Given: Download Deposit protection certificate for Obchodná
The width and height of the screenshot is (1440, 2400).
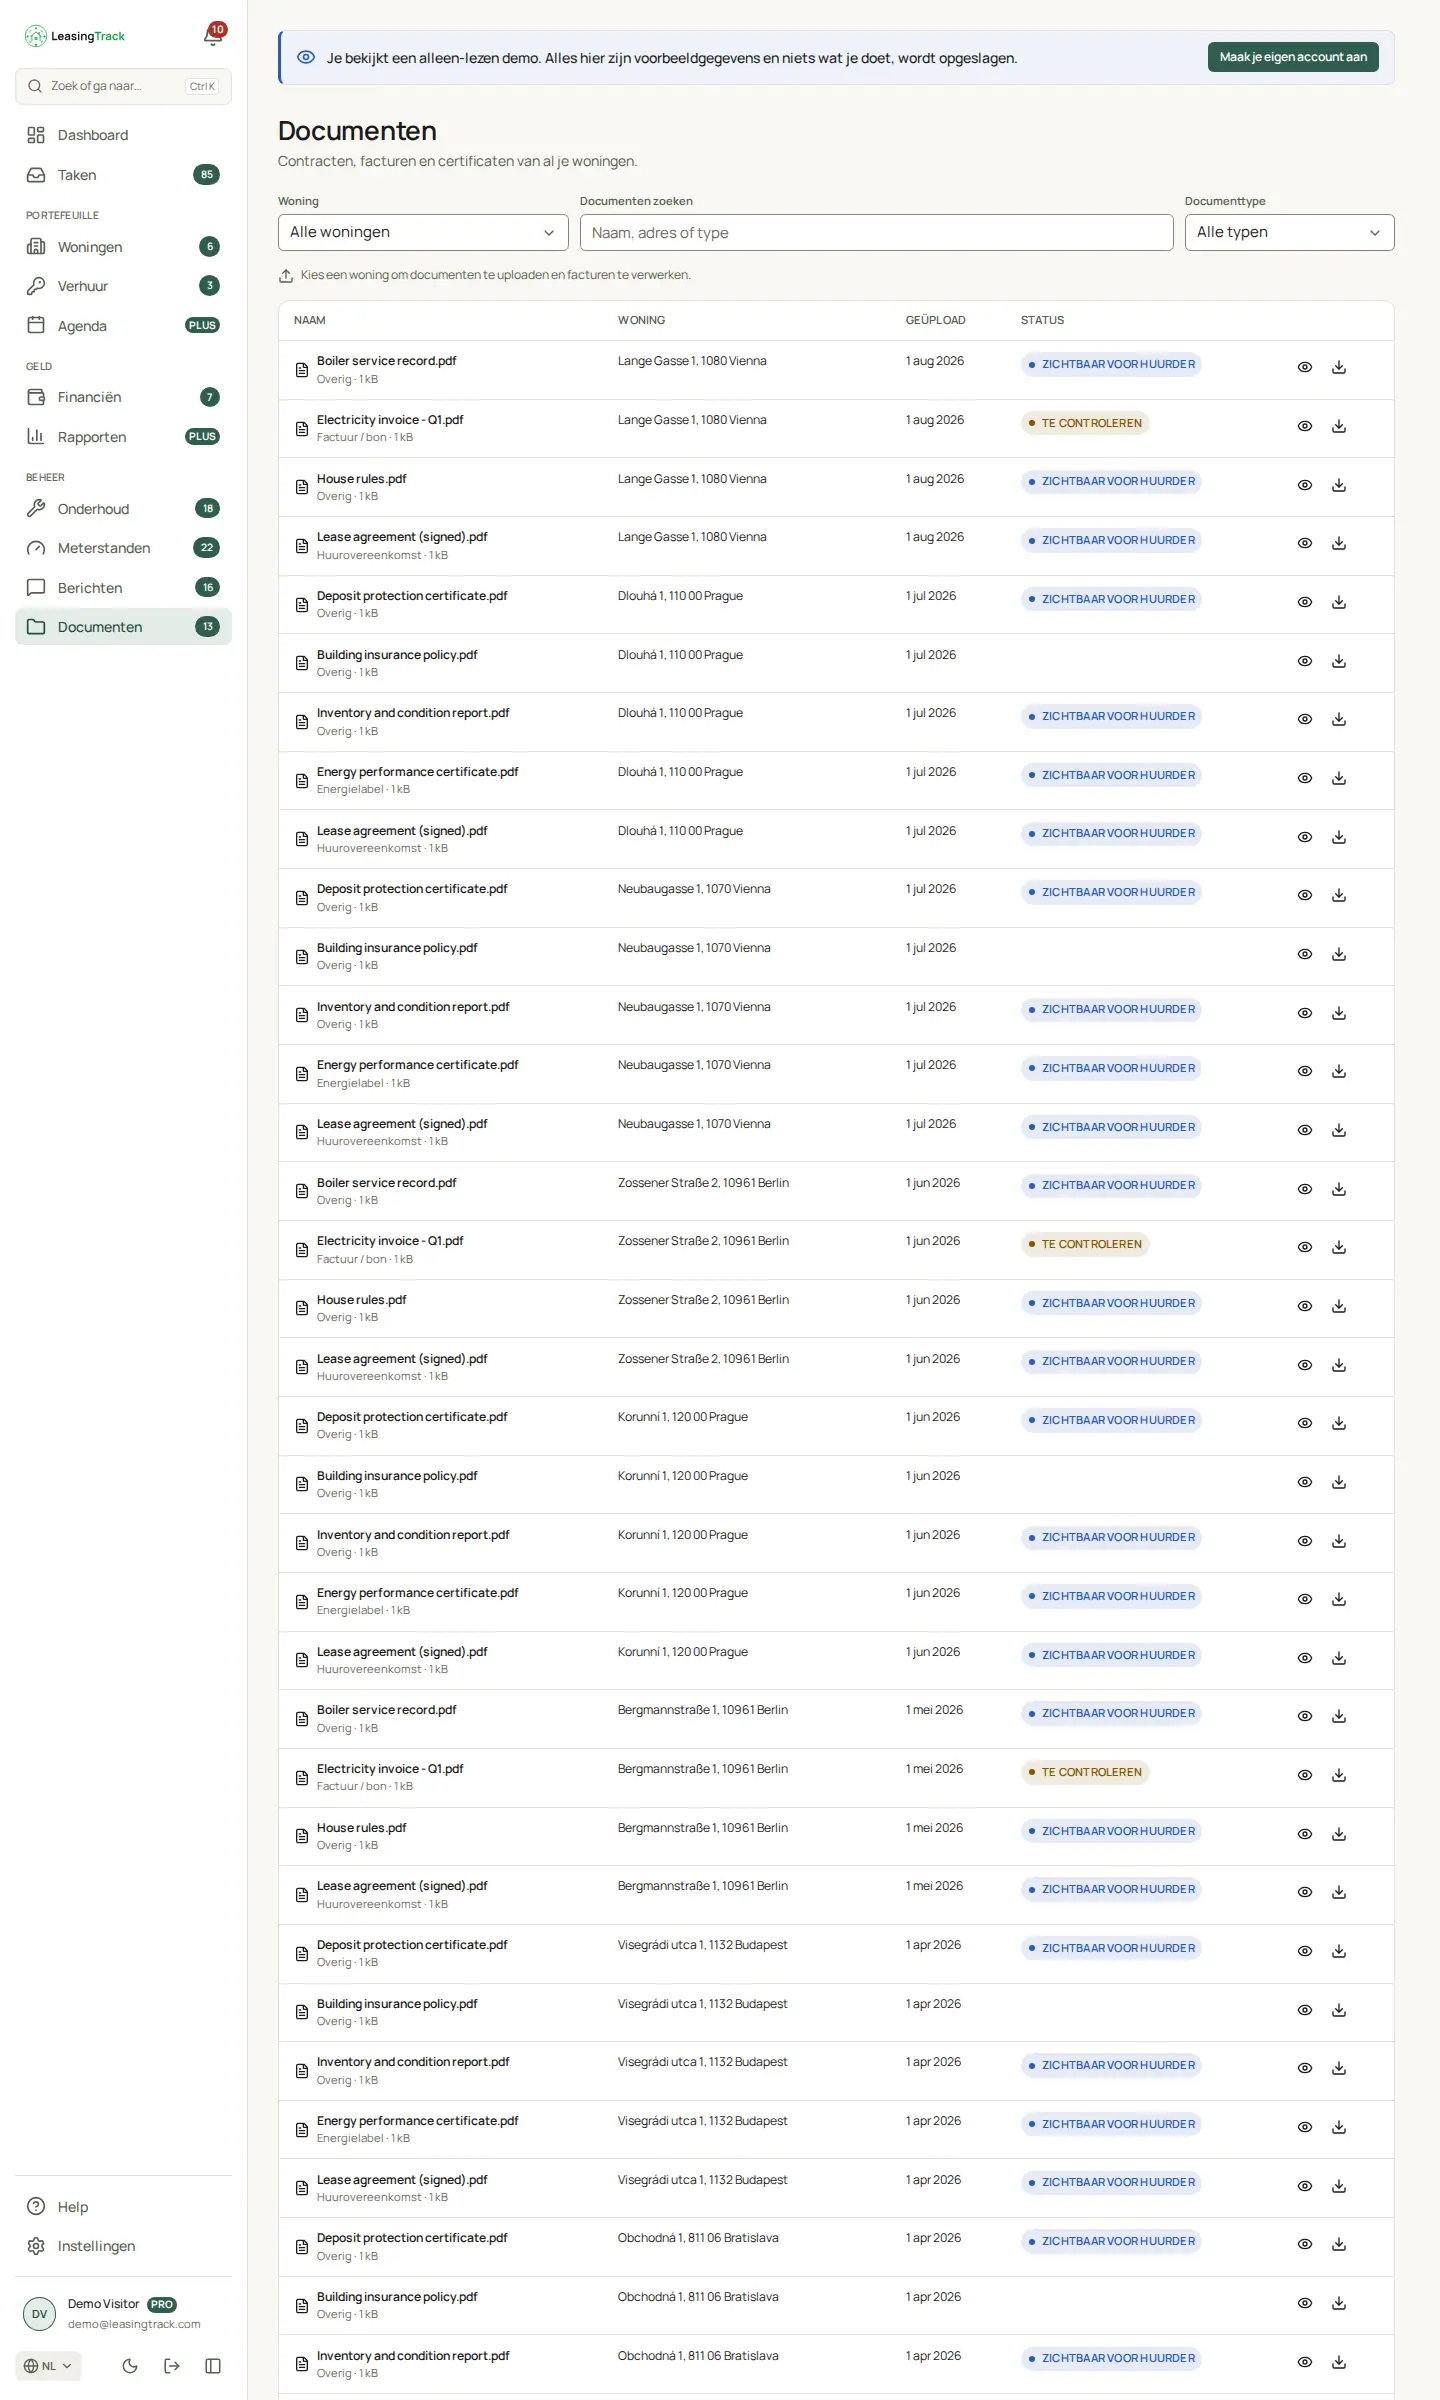Looking at the screenshot, I should 1339,2244.
